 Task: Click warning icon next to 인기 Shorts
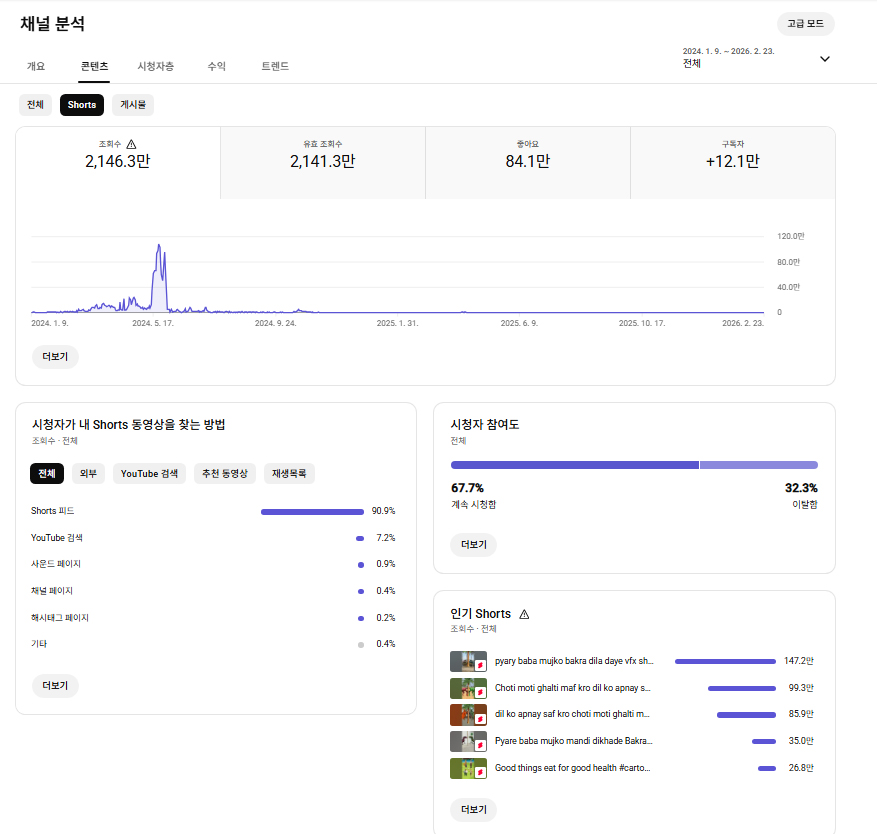pos(524,614)
